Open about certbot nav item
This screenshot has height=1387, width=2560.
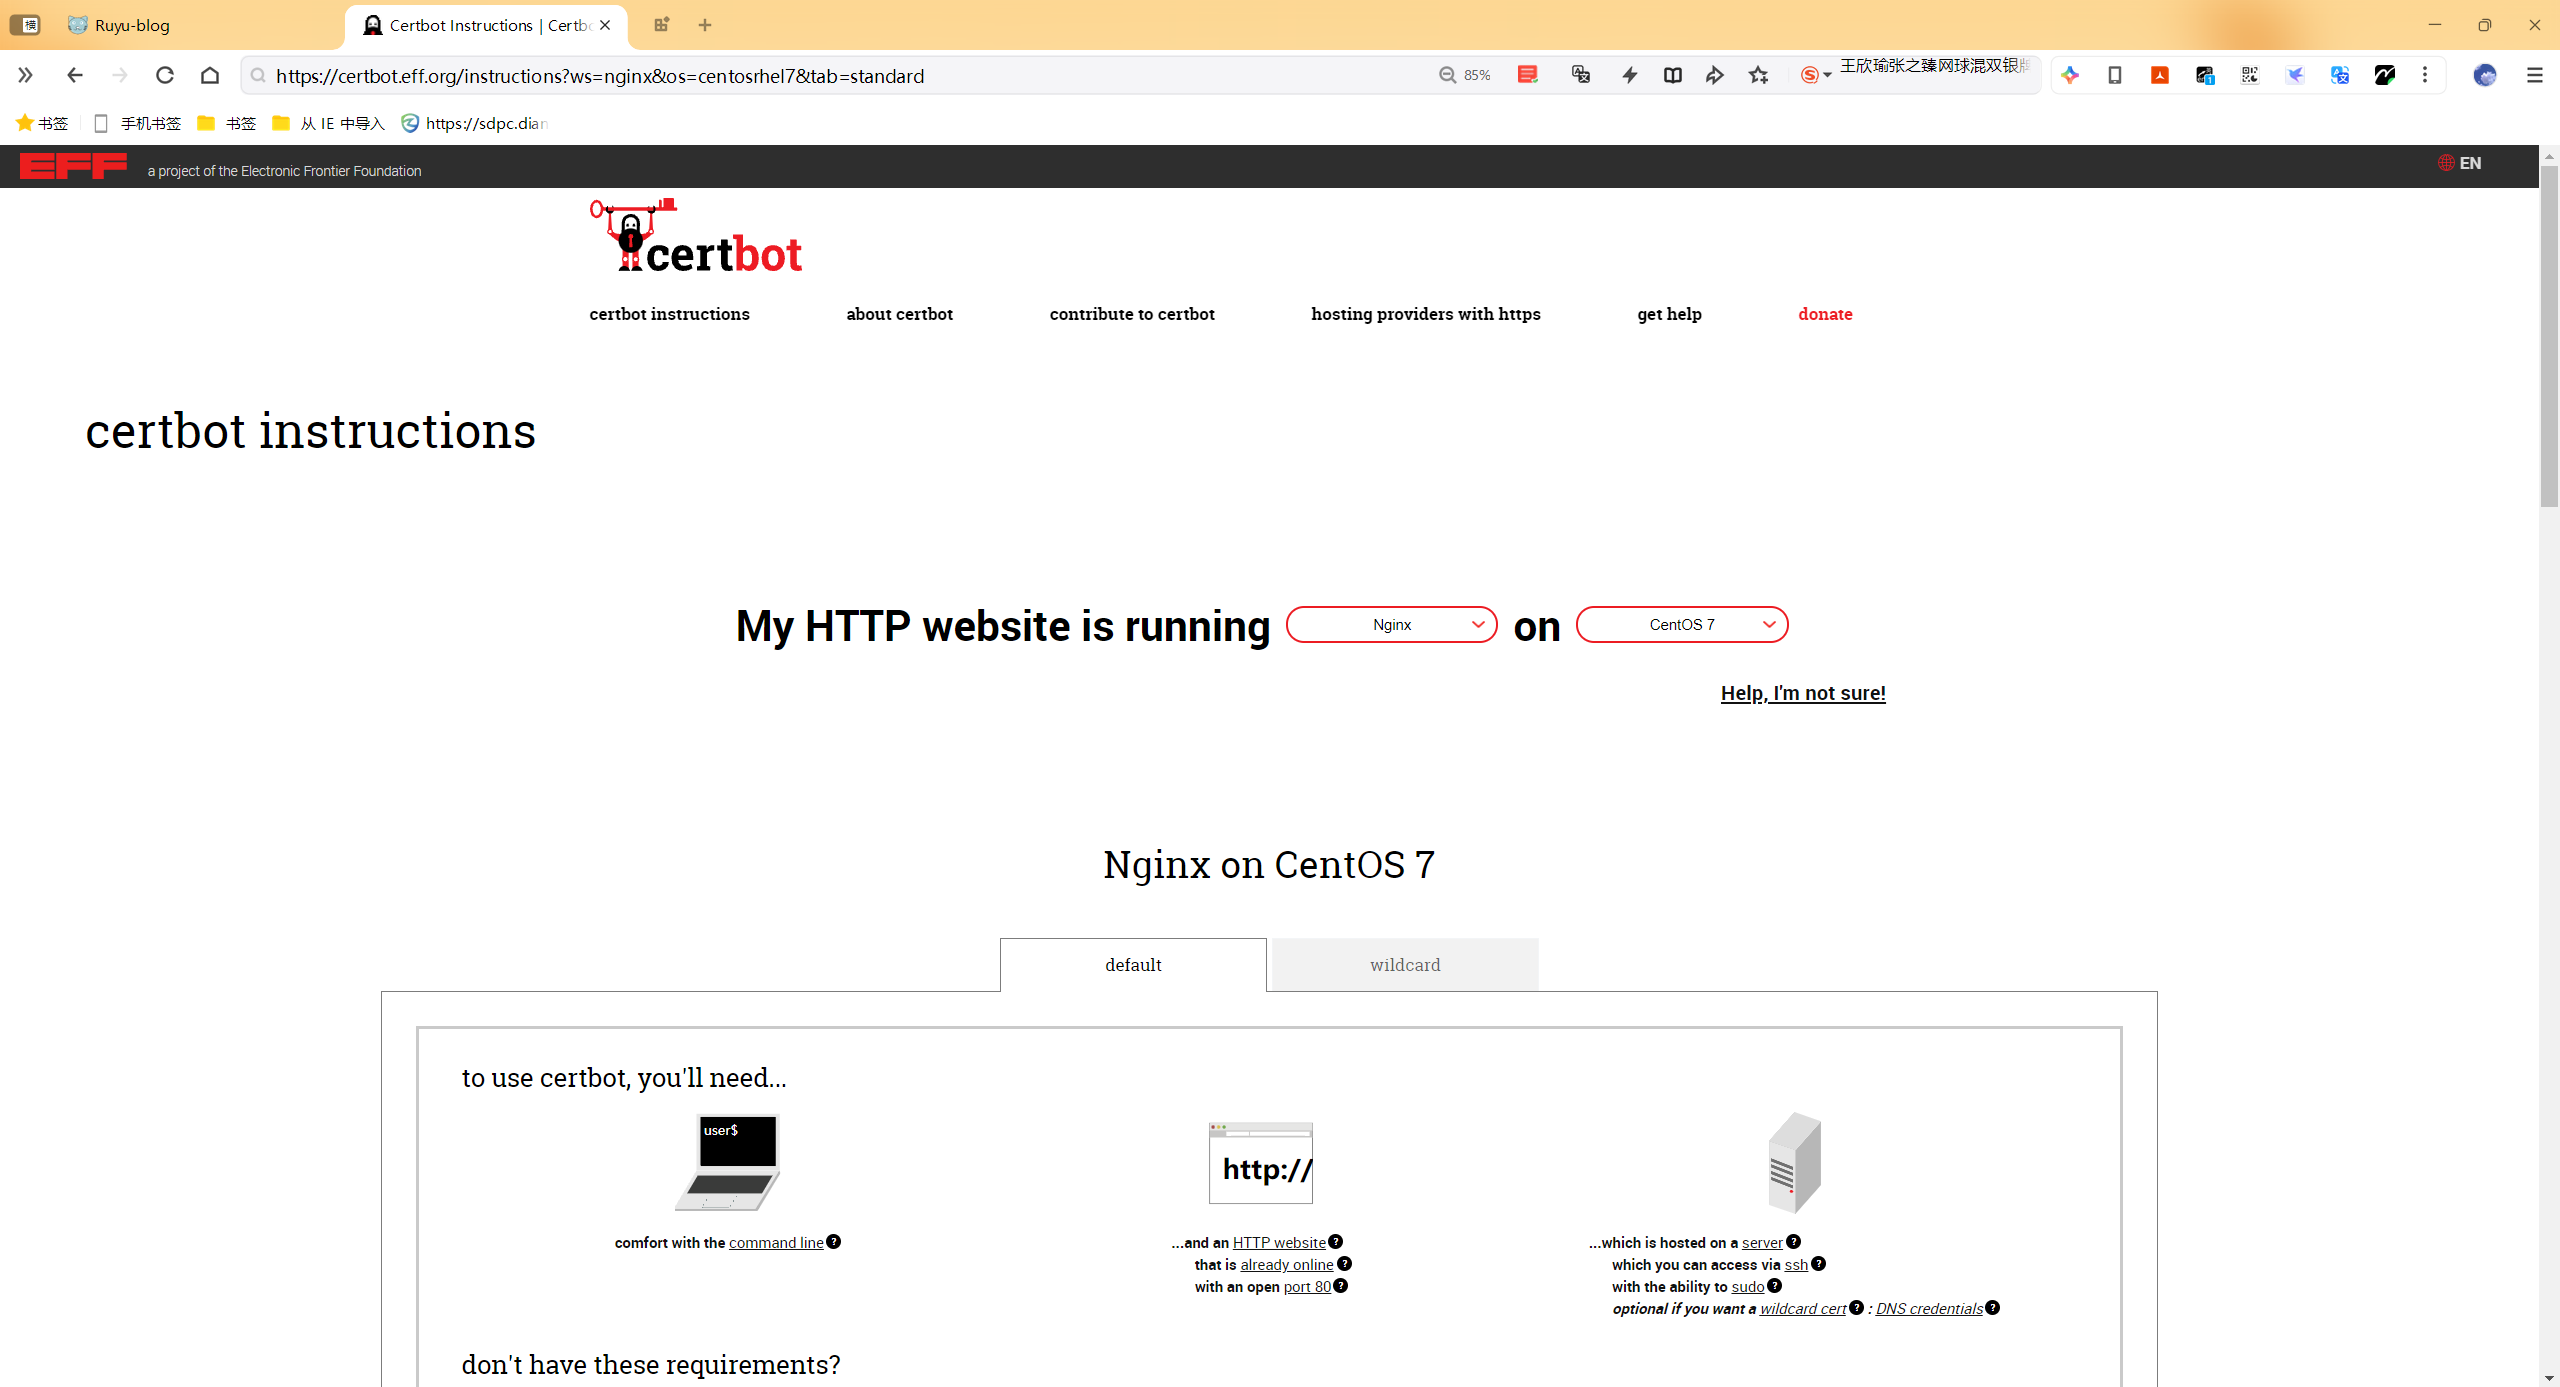click(x=899, y=314)
